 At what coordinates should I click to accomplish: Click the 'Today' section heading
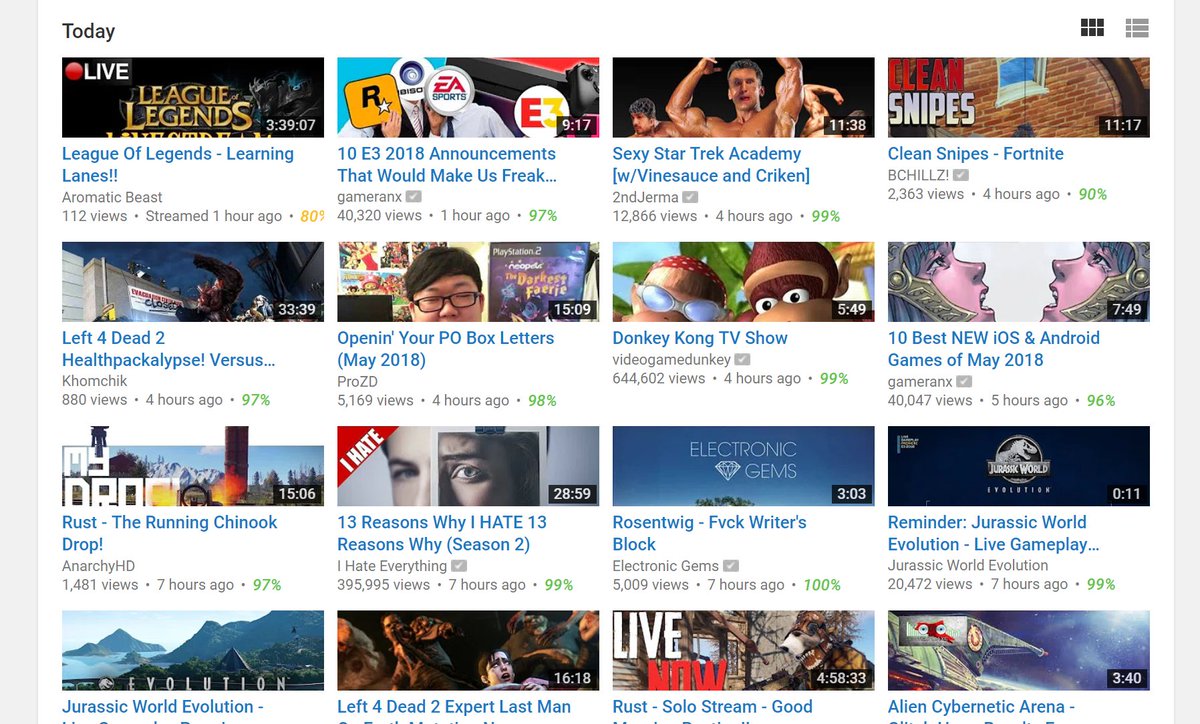click(88, 31)
